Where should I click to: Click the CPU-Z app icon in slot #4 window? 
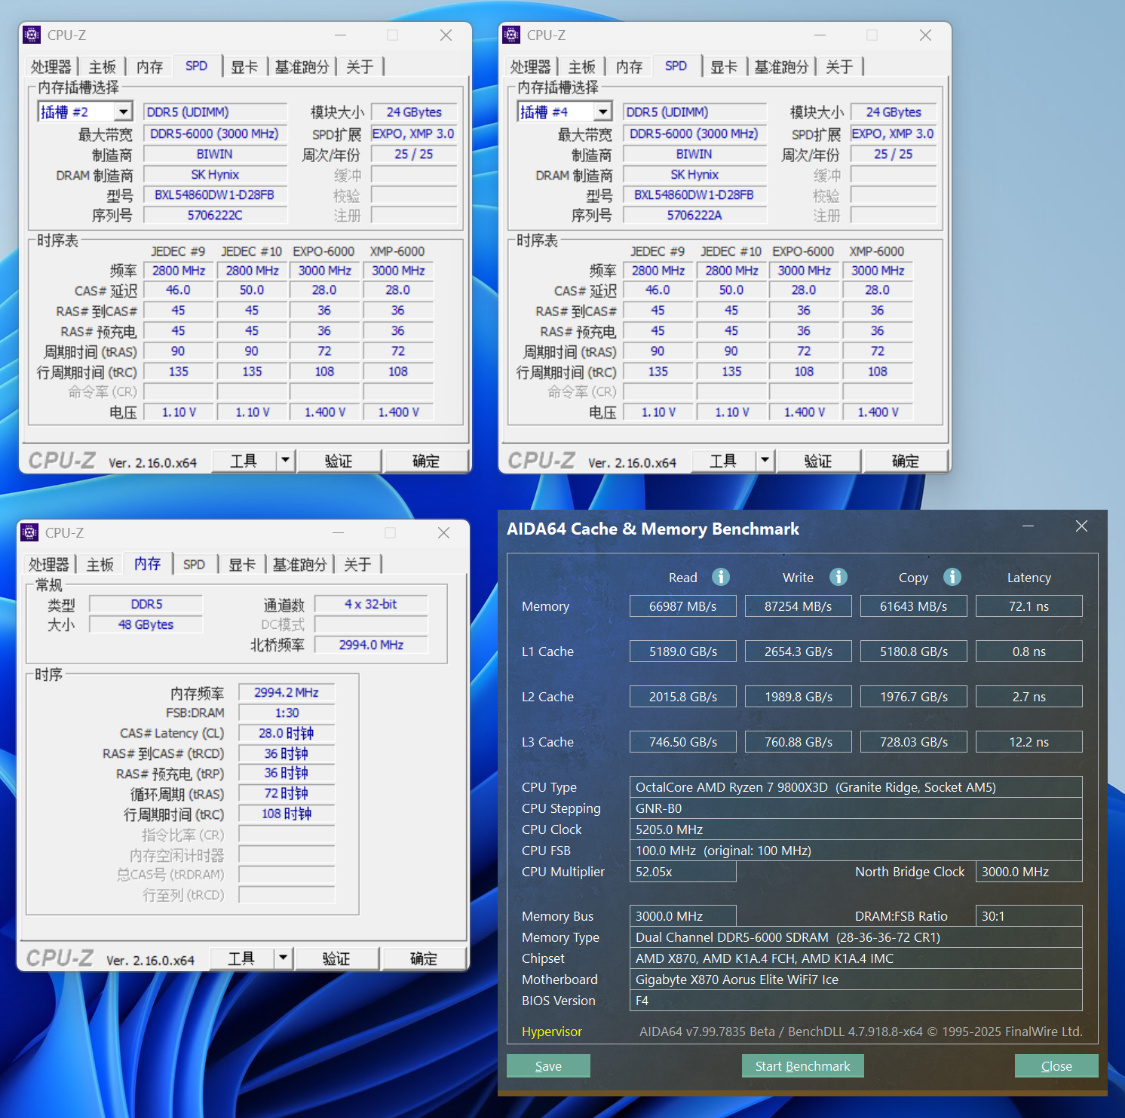tap(512, 34)
